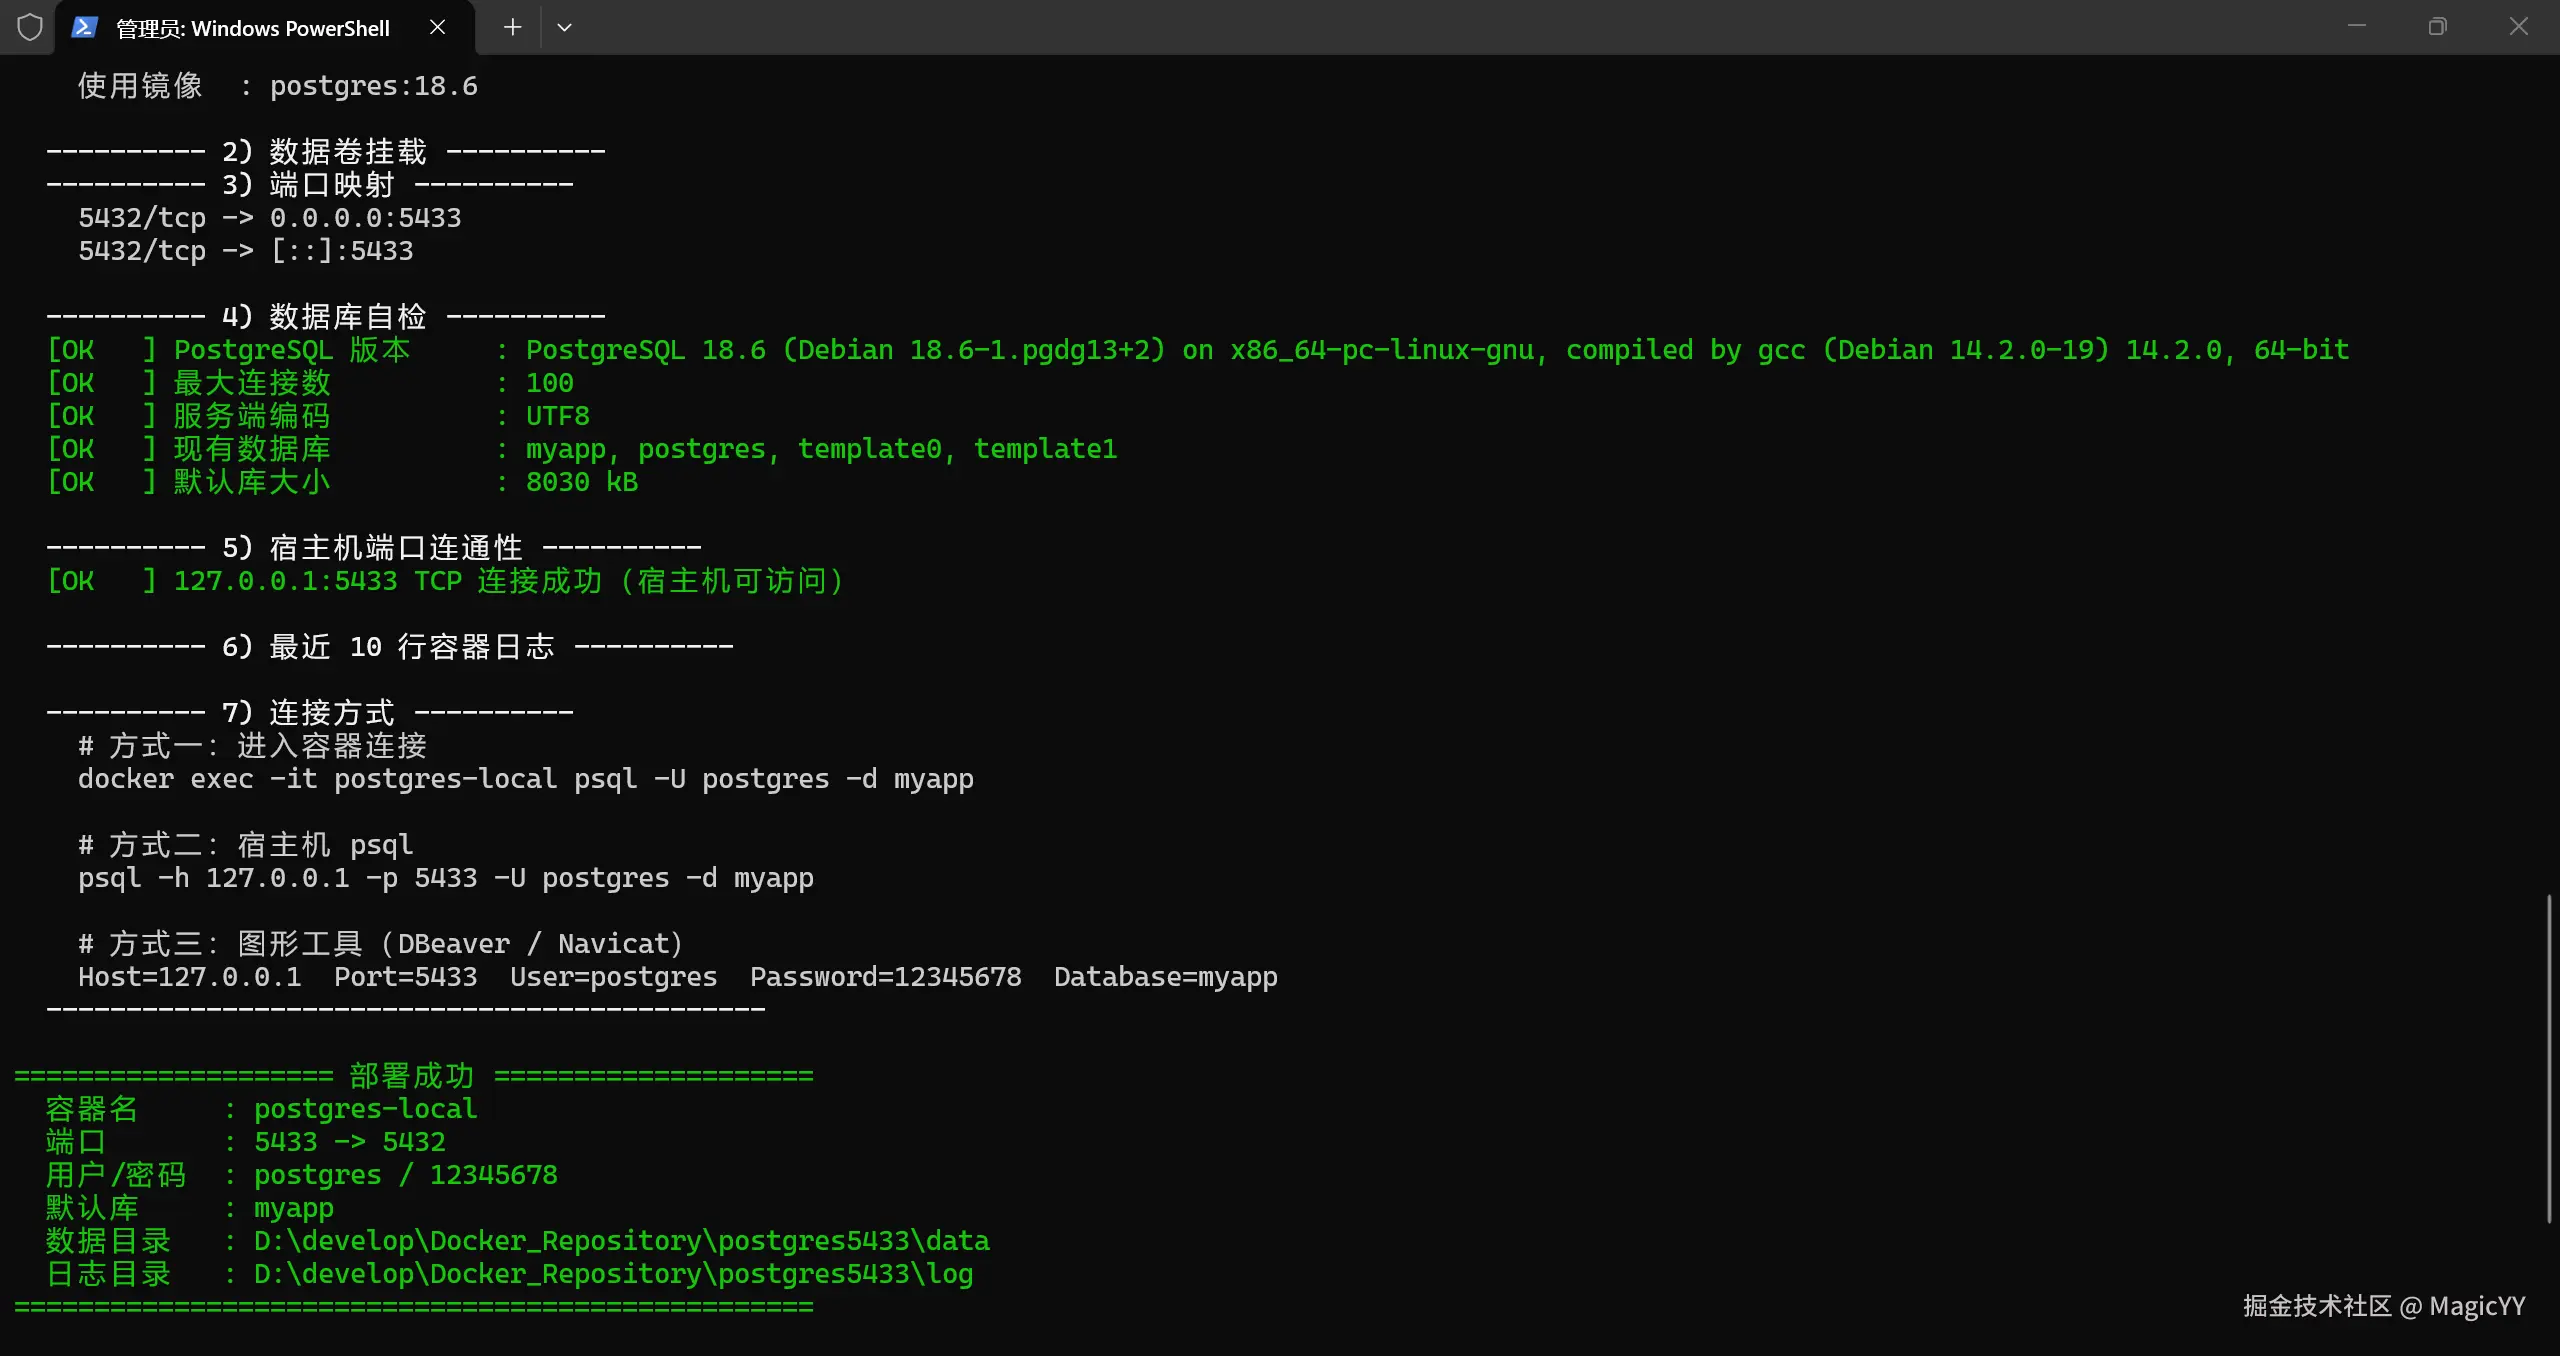
Task: Click the port mapping 5433 -> 5432
Action: click(x=350, y=1142)
